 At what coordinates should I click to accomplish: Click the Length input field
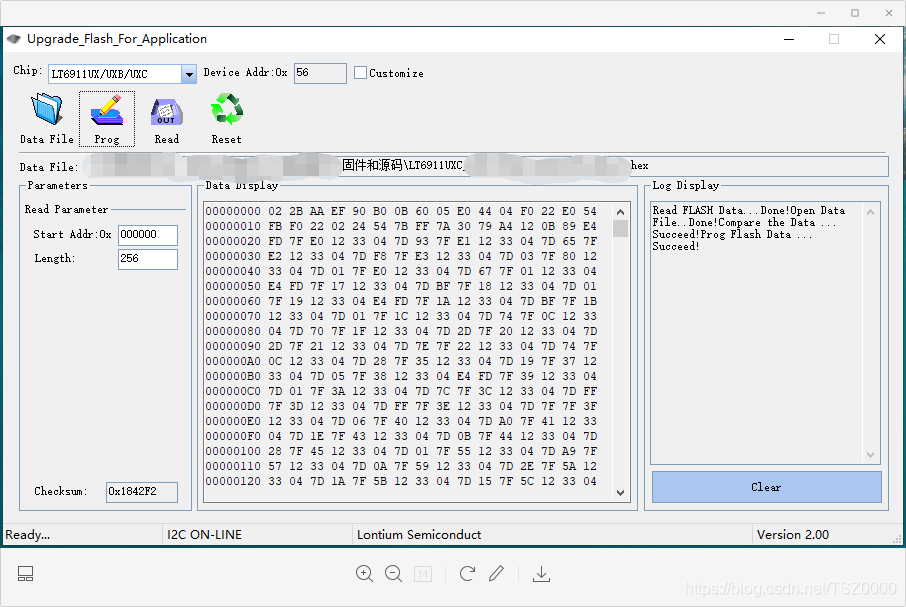coord(148,259)
